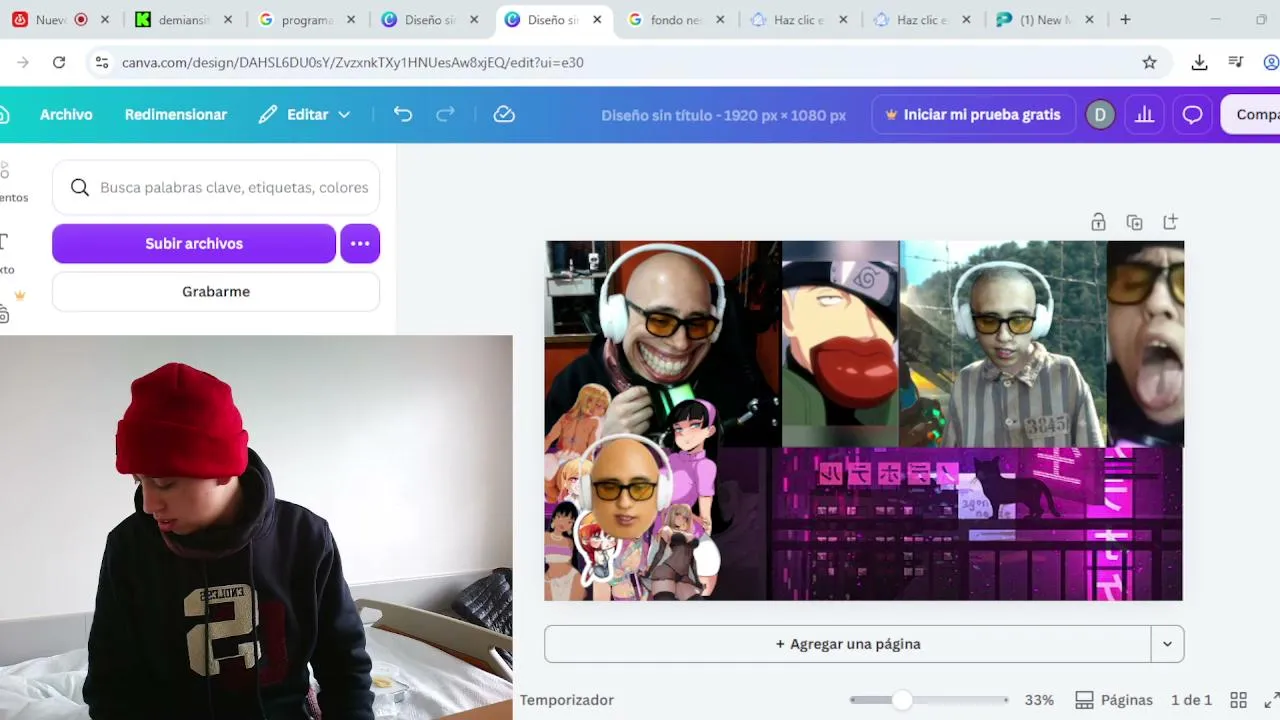Switch to the first 'Haz clic e' tab
Image resolution: width=1280 pixels, height=720 pixels.
click(x=799, y=20)
